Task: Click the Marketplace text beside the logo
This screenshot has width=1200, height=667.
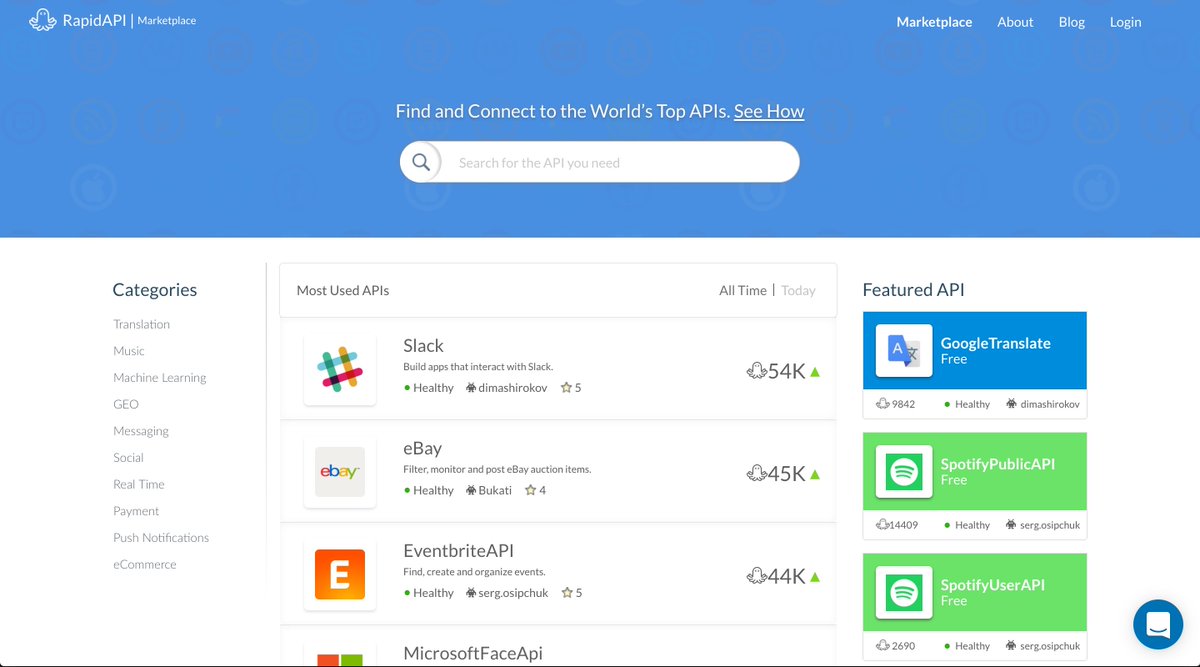Action: click(166, 20)
